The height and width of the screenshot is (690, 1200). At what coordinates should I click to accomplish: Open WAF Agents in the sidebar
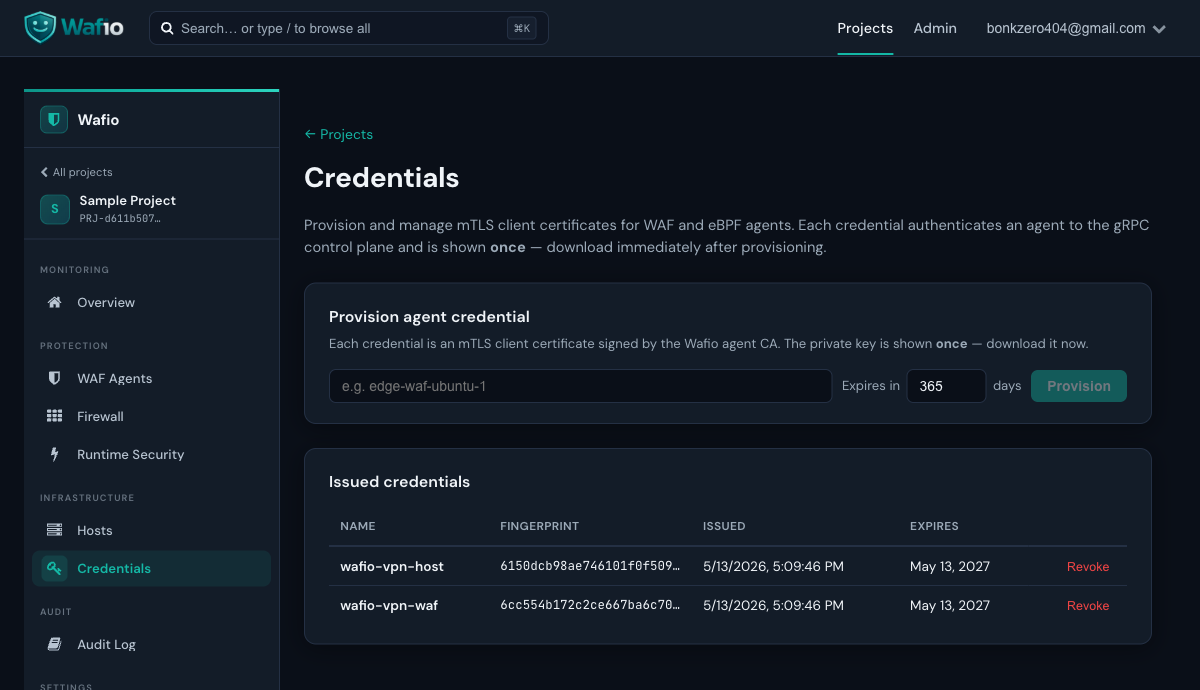tap(151, 378)
